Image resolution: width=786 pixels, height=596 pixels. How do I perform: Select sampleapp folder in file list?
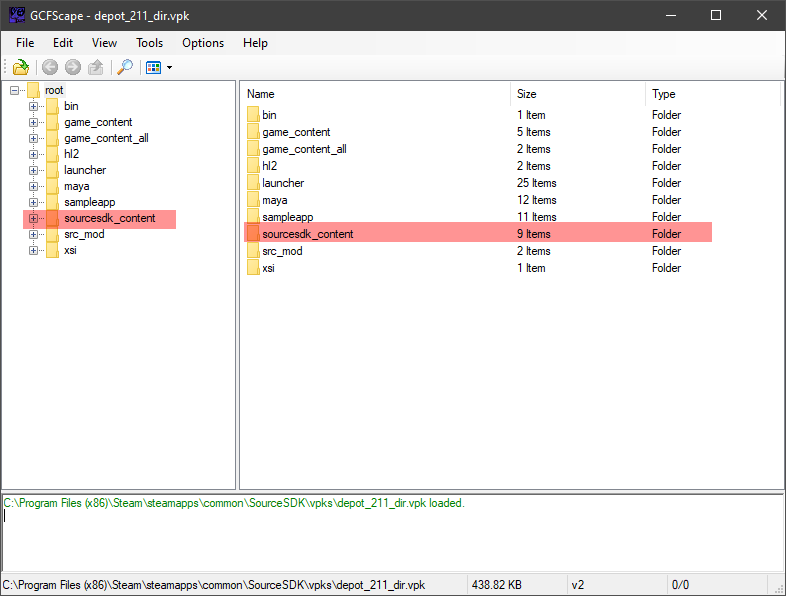coord(288,218)
